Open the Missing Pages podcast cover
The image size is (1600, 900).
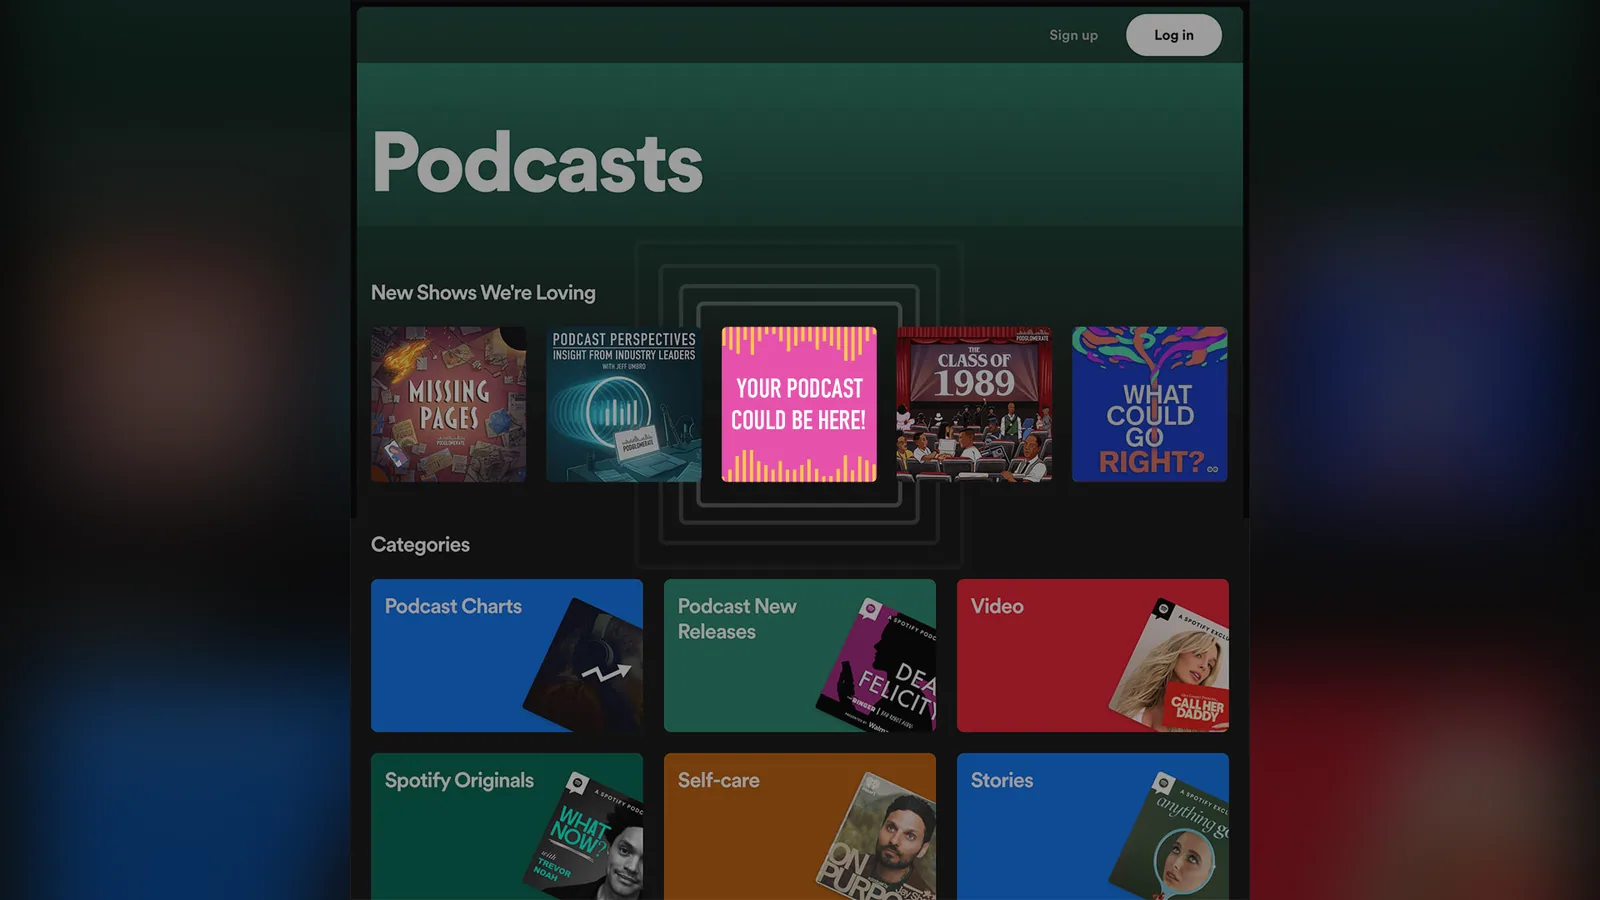(448, 404)
